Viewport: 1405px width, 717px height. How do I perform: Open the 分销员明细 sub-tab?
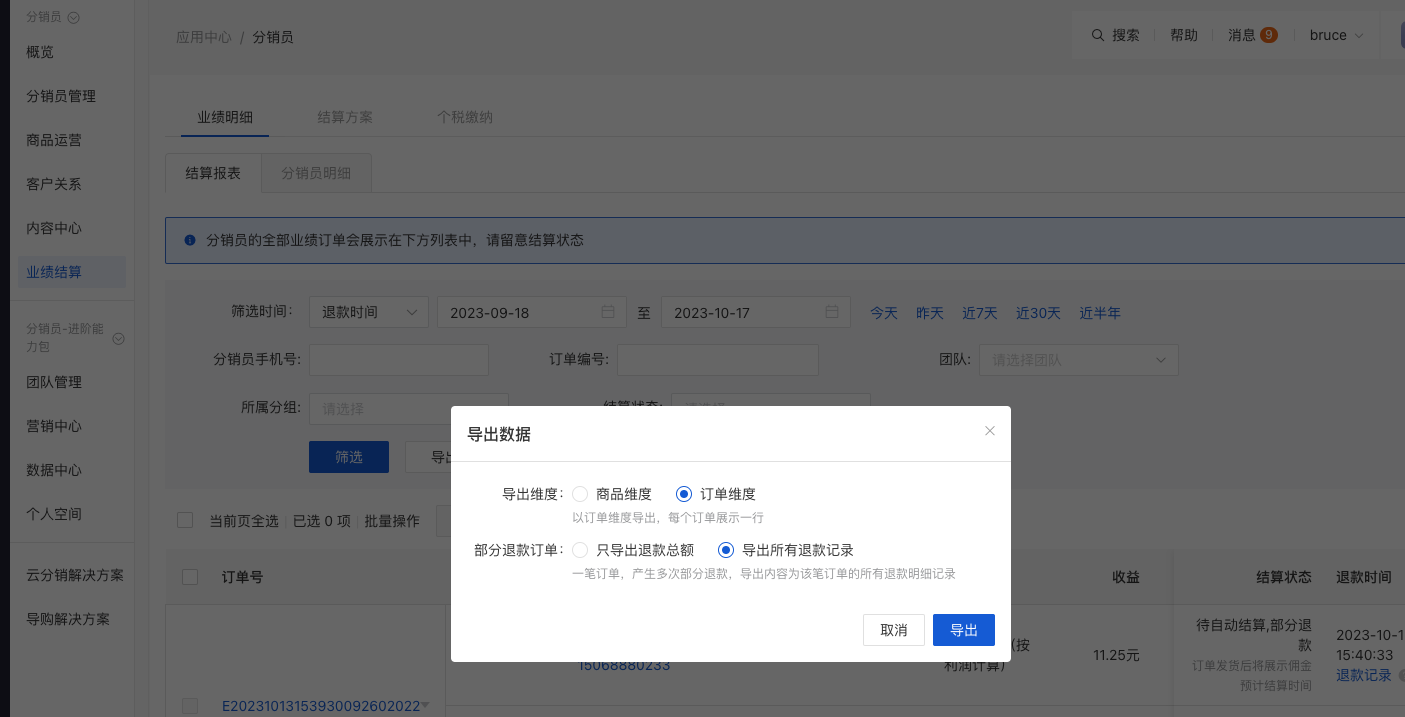pos(316,173)
